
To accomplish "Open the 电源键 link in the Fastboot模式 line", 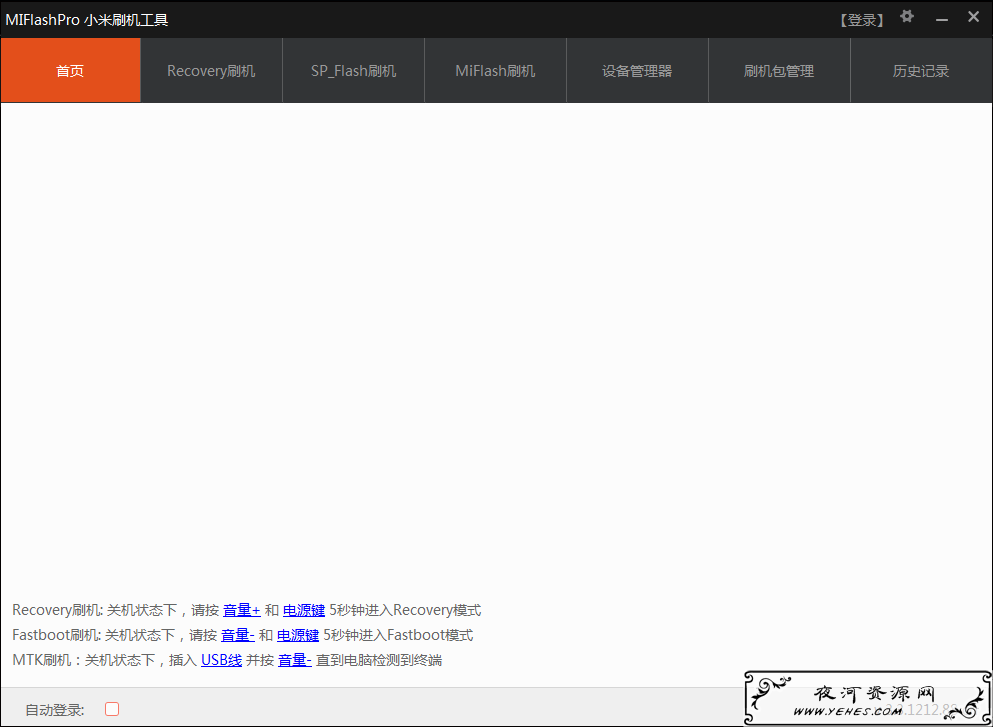I will [x=298, y=635].
